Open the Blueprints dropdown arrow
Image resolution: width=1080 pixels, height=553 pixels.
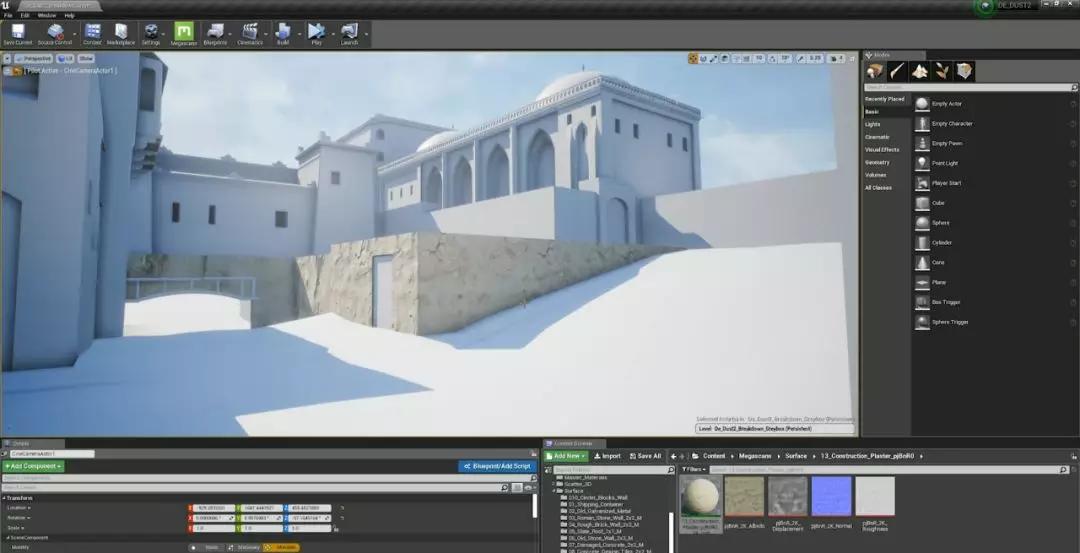coord(231,34)
